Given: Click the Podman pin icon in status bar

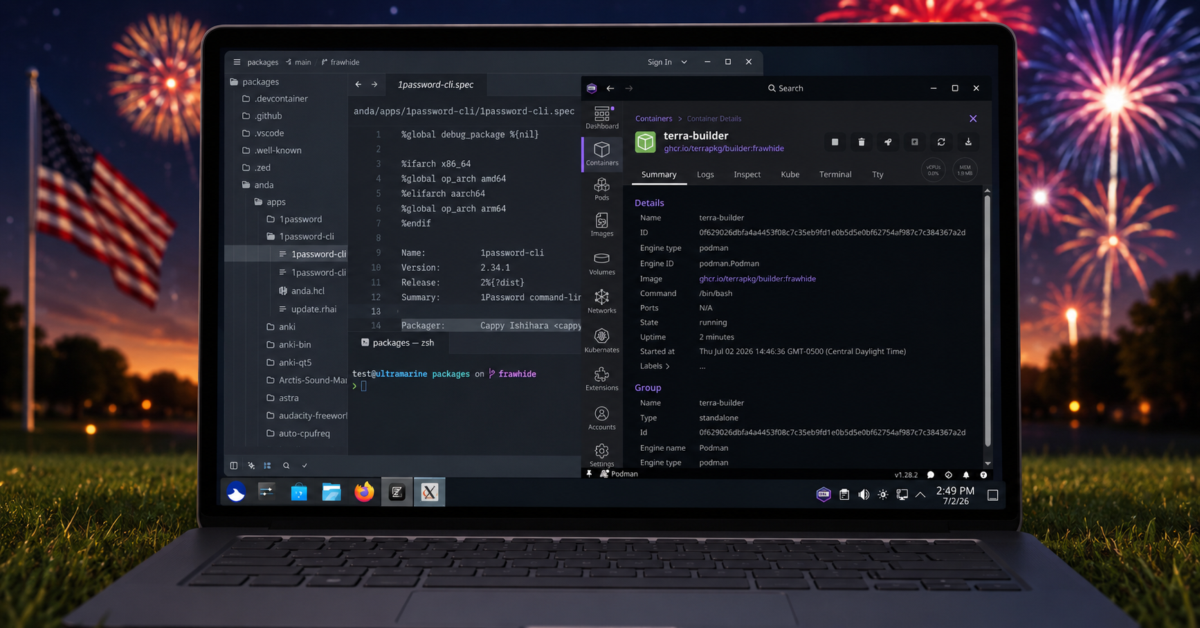Looking at the screenshot, I should (591, 474).
